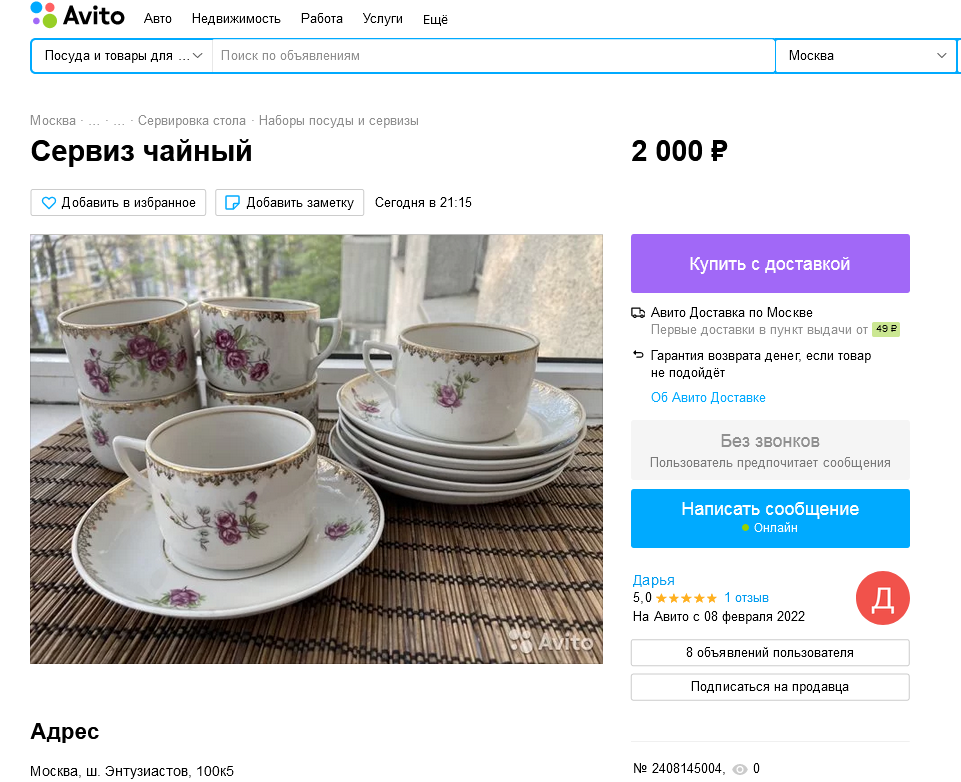Screen dimensions: 961x782
Task: Click the 'Купить с доставкой' button
Action: point(769,263)
